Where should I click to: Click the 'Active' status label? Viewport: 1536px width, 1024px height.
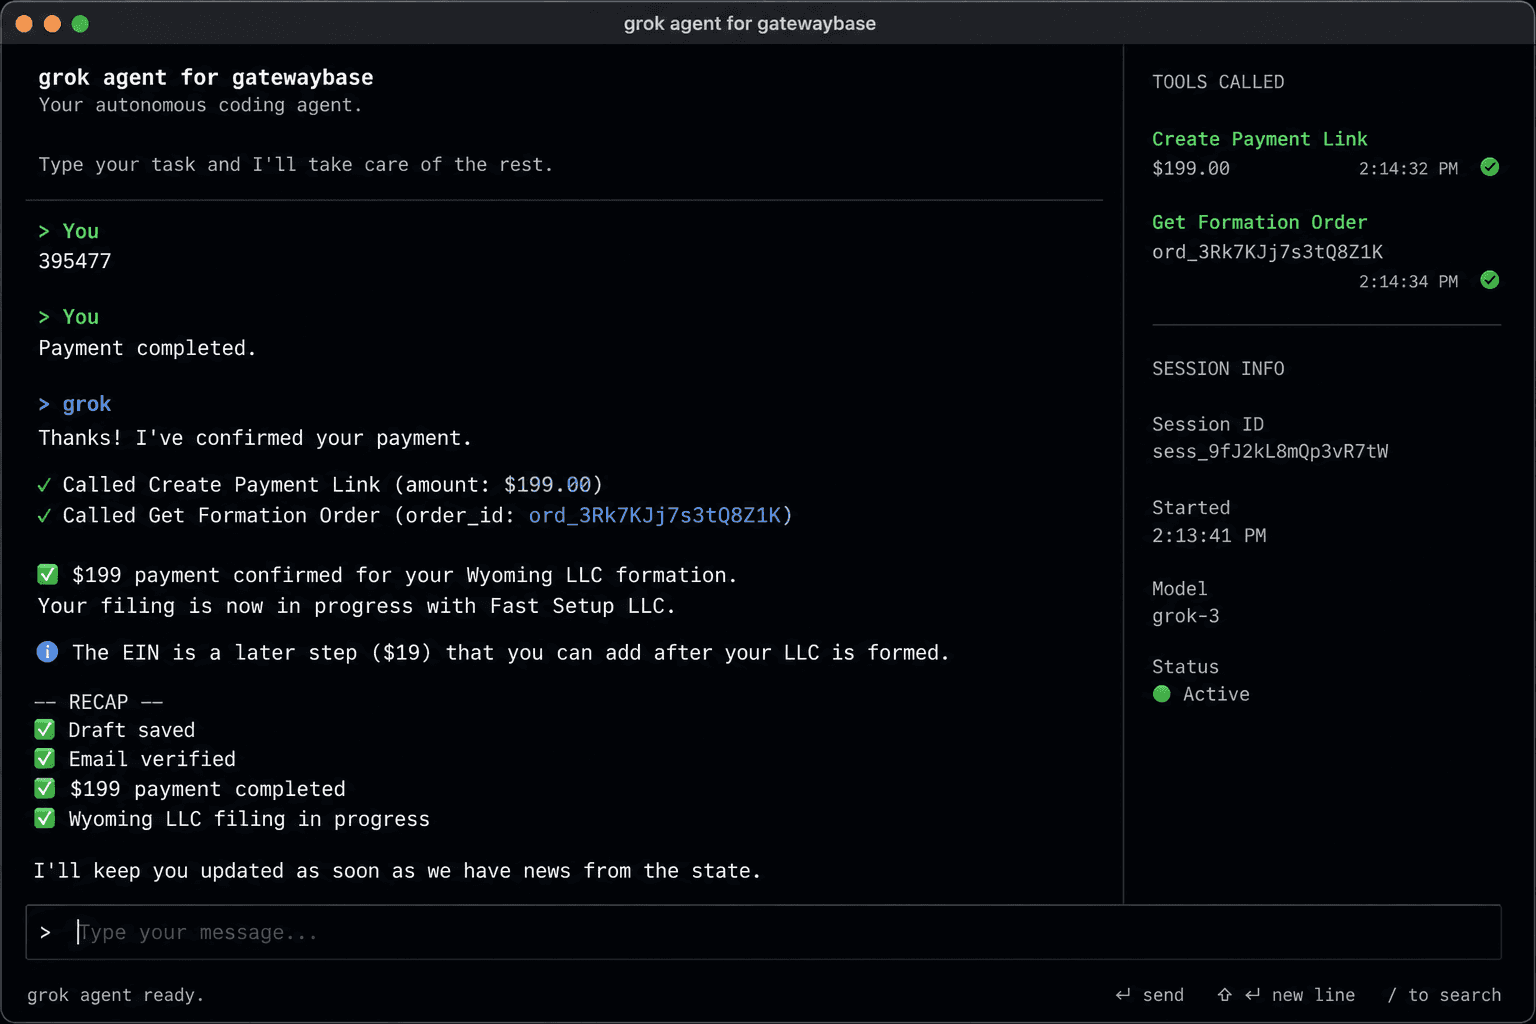click(x=1216, y=694)
